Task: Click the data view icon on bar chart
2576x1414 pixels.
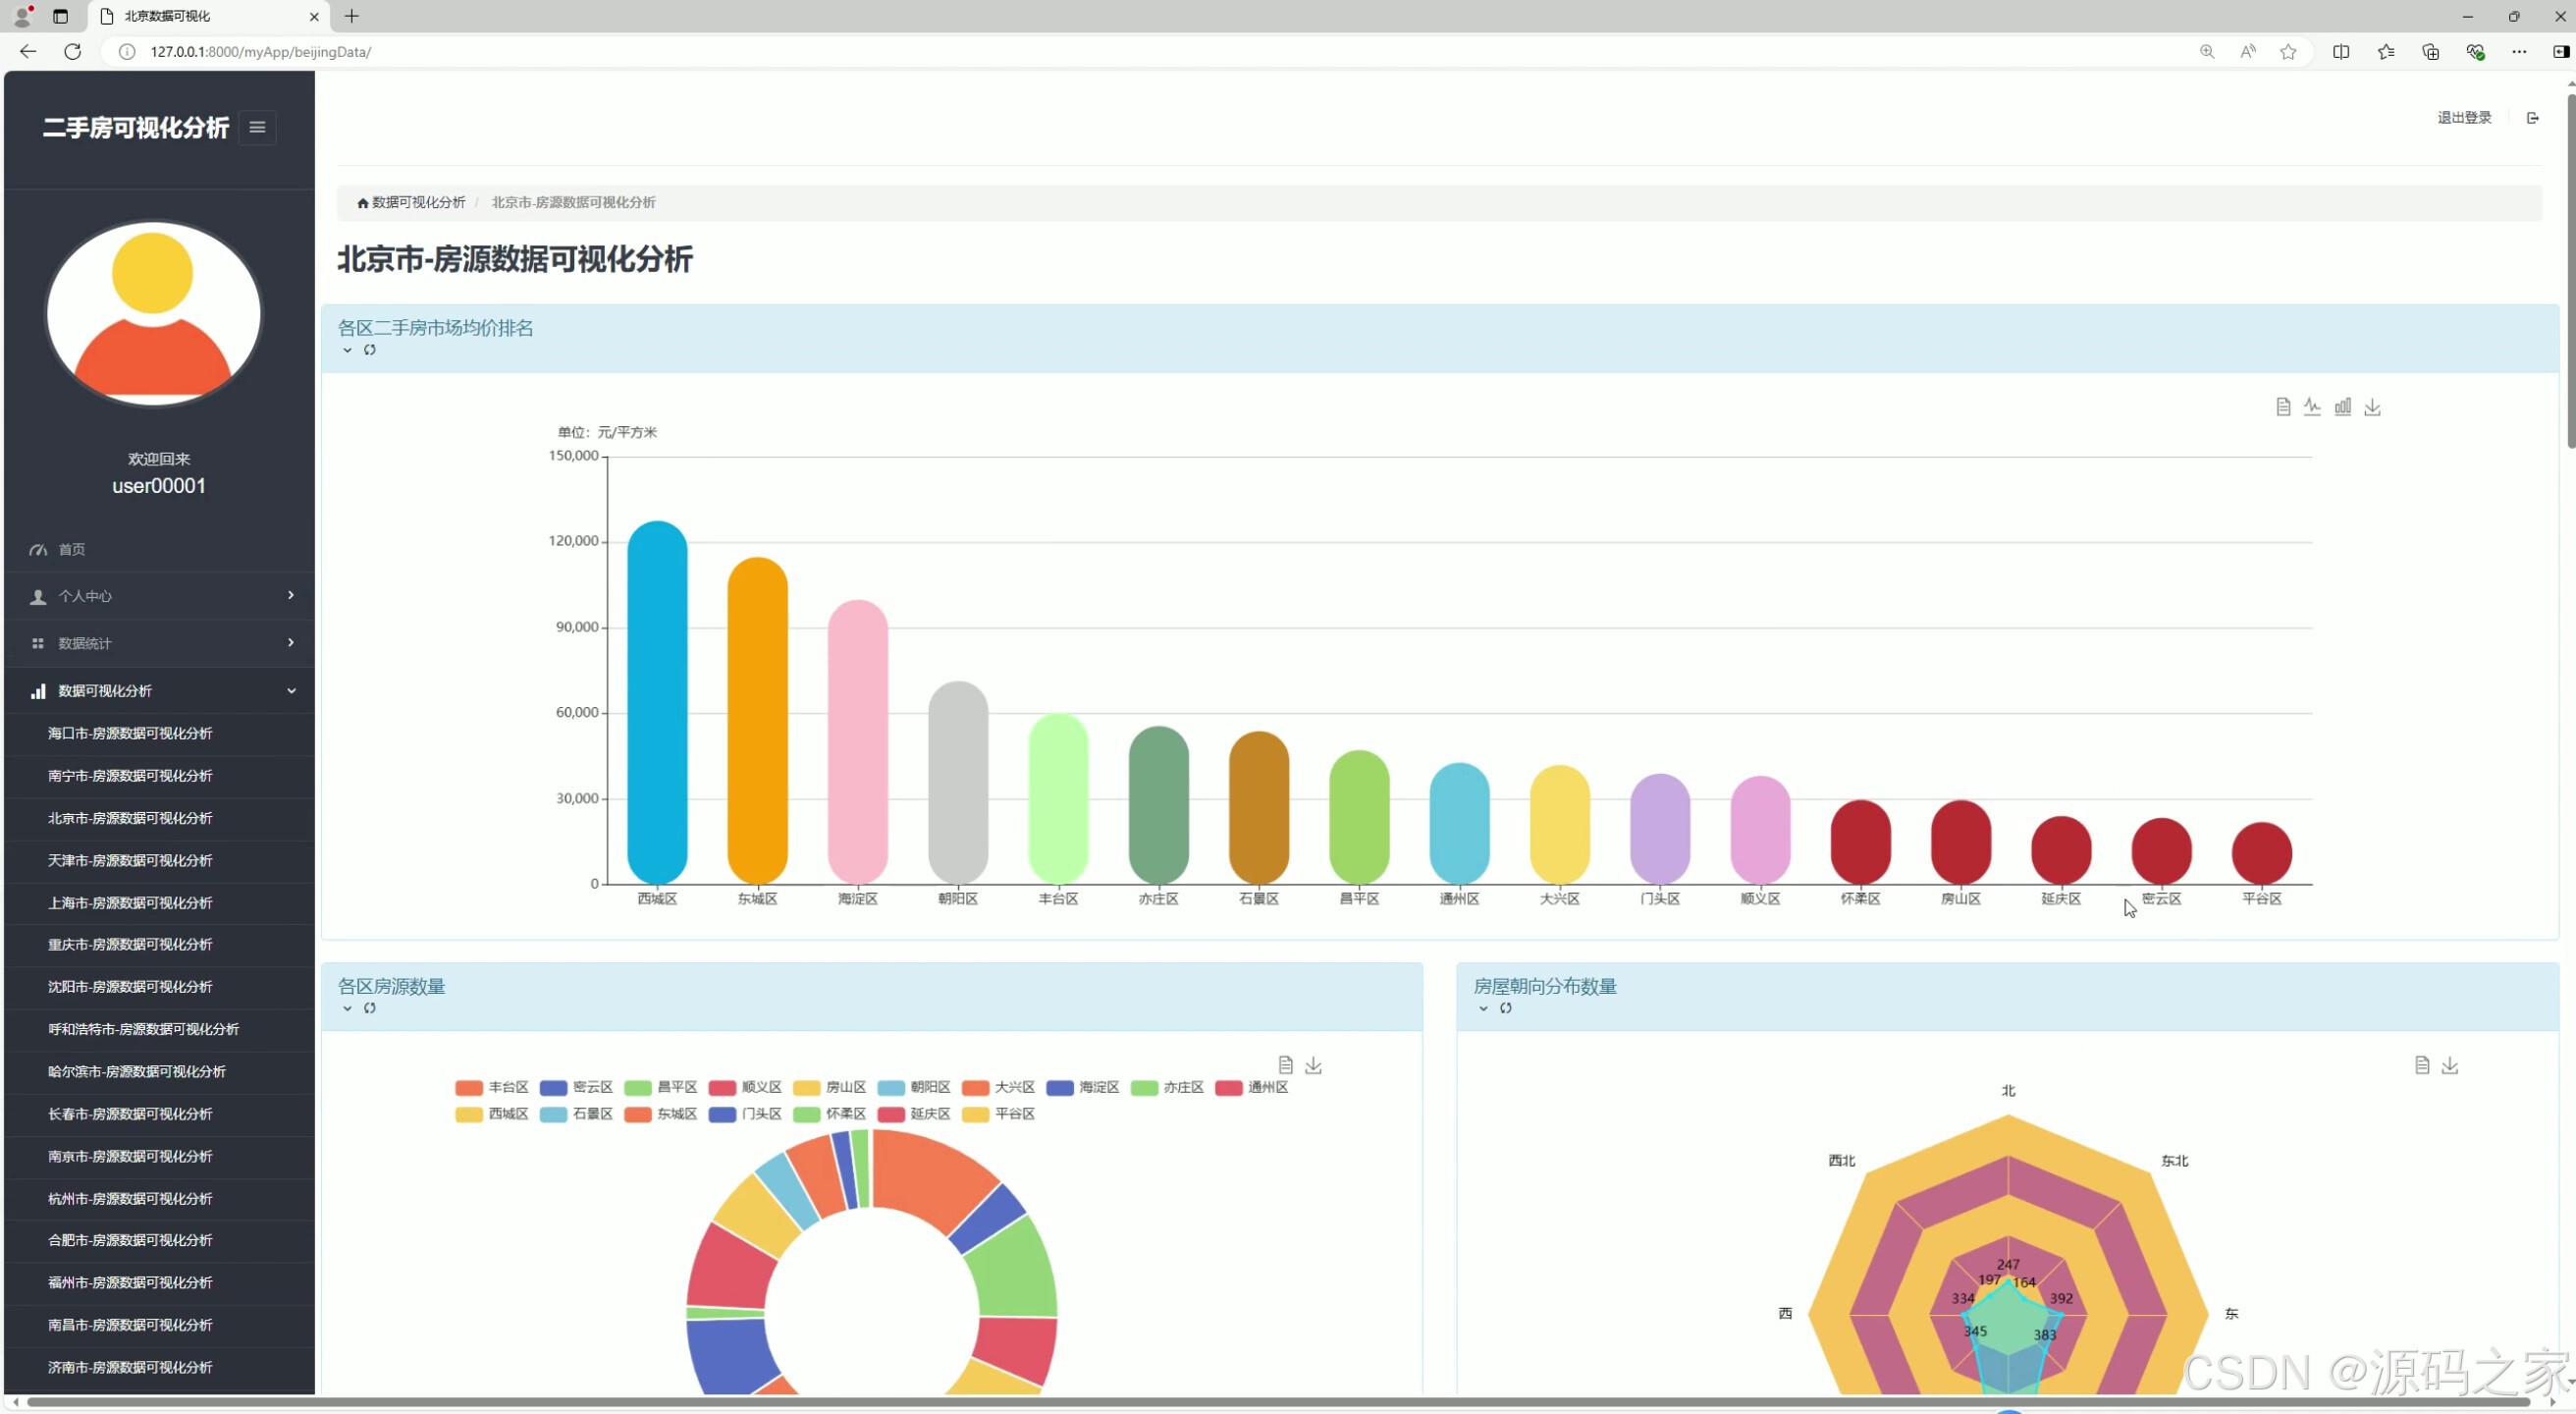Action: tap(2283, 407)
